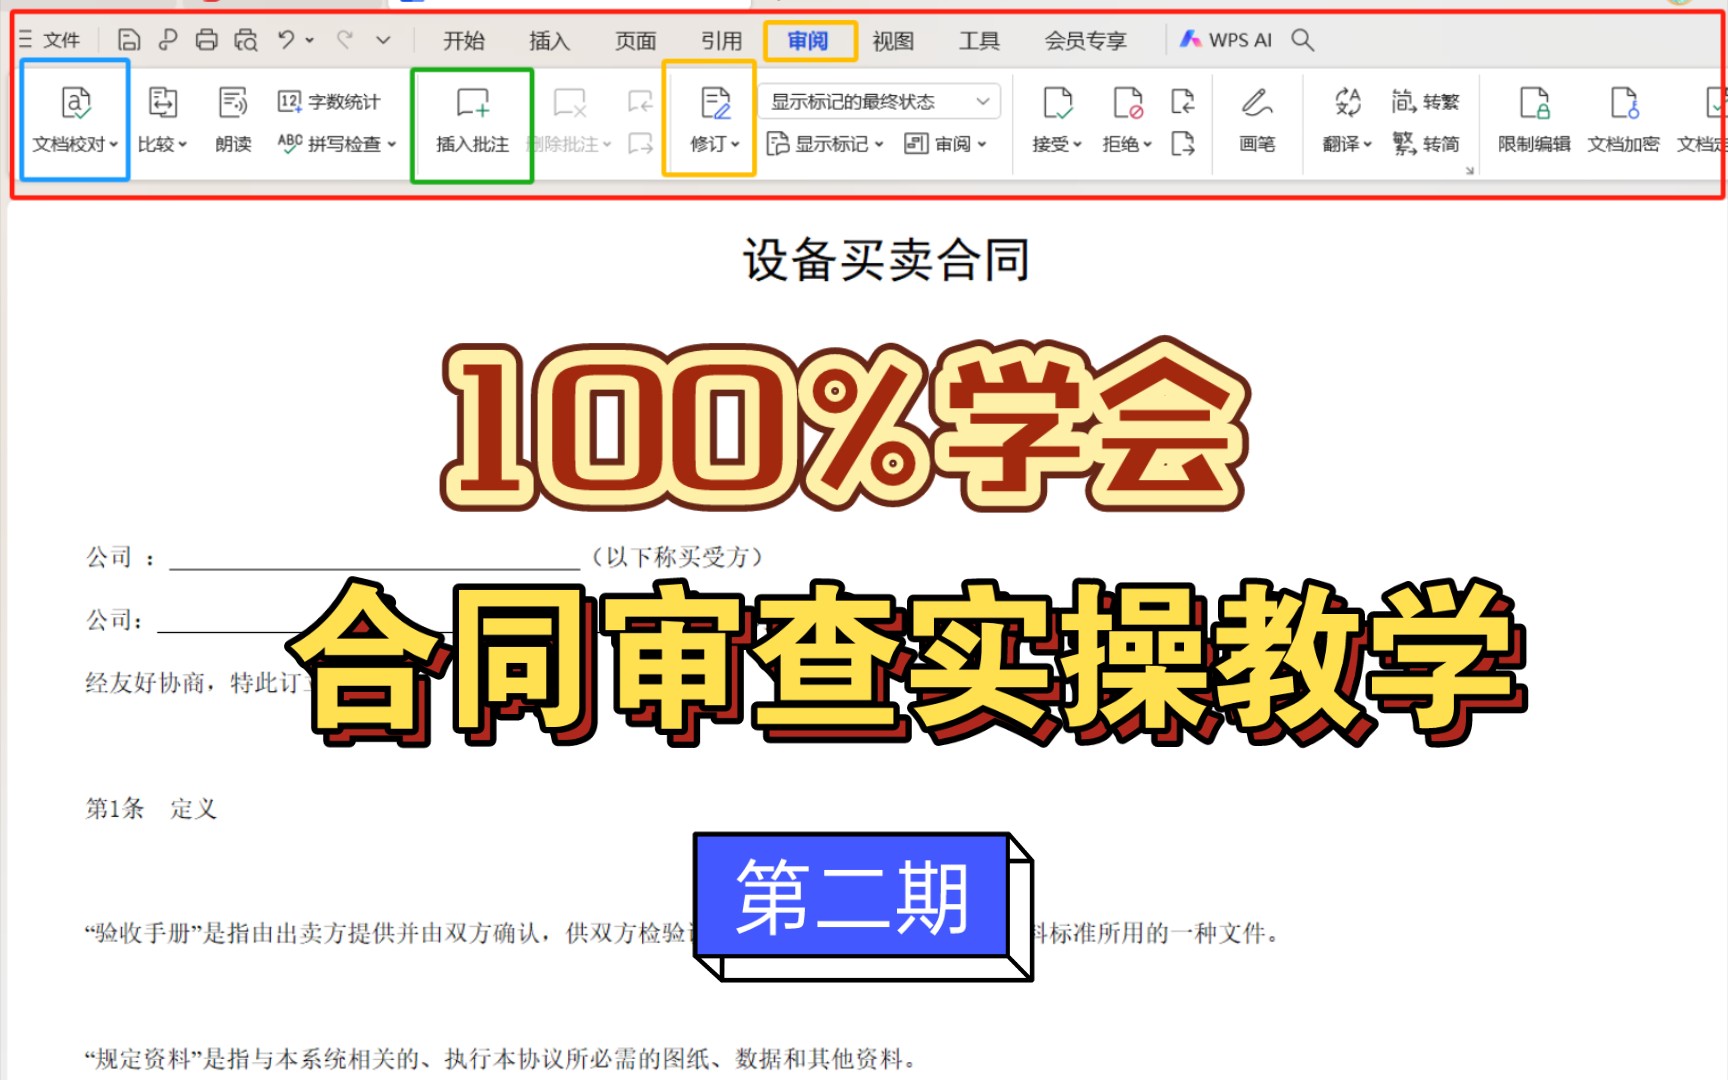
Task: Open the 会员专享 tab
Action: [1085, 40]
